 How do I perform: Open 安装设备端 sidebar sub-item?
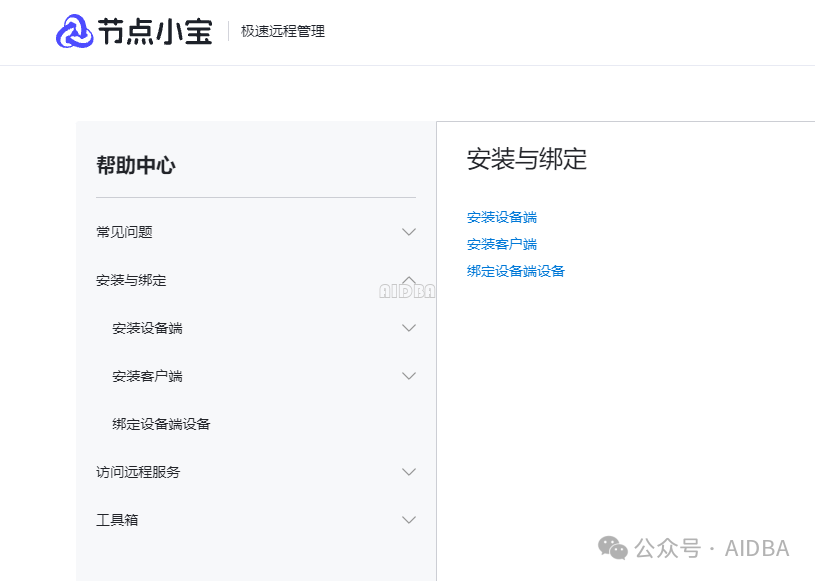point(147,328)
